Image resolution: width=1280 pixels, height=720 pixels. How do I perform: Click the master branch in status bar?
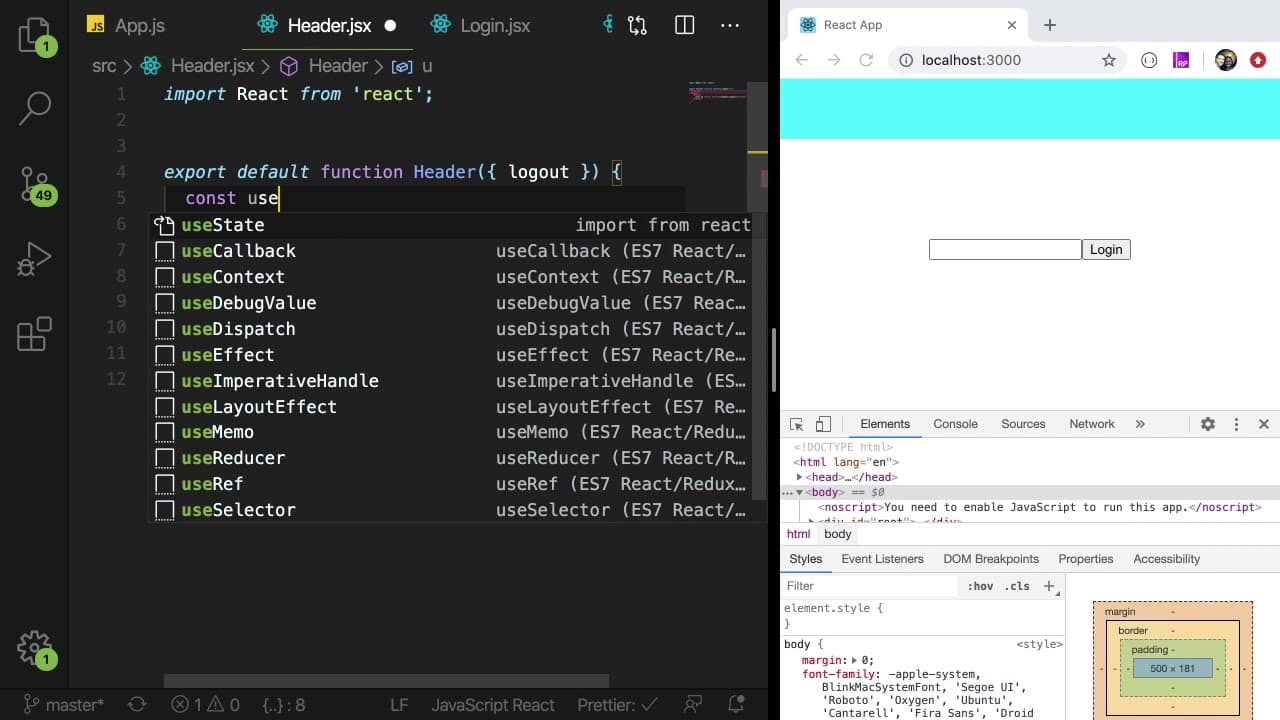(x=63, y=705)
